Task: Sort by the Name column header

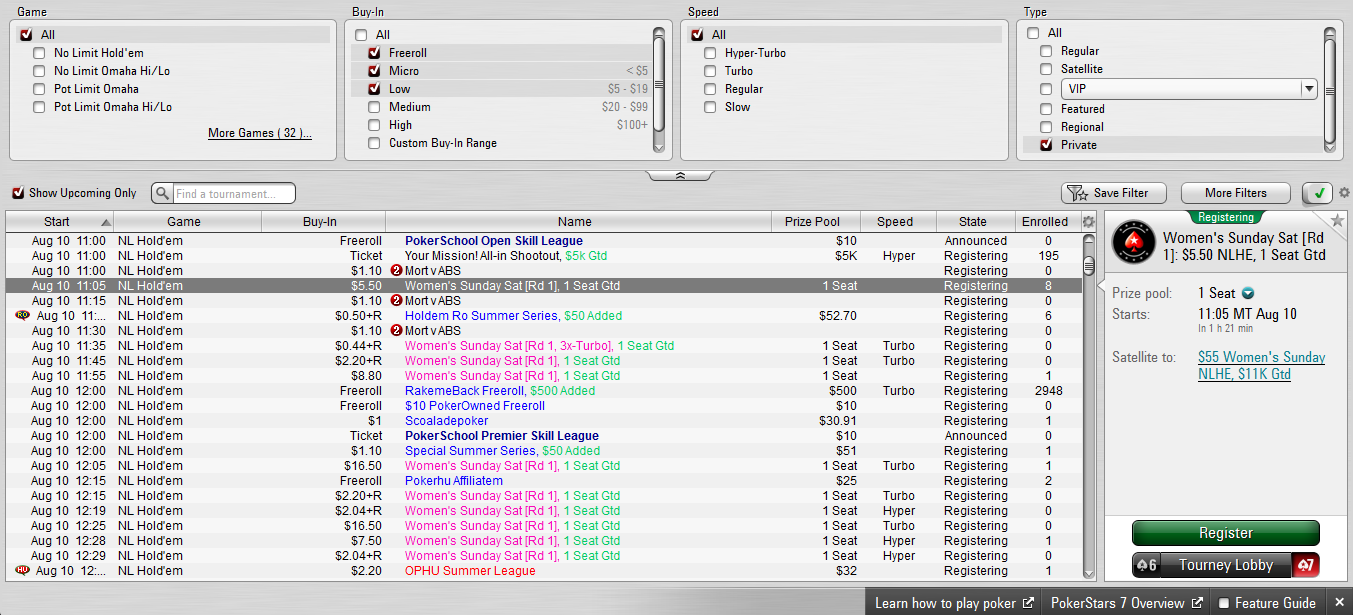Action: click(578, 222)
